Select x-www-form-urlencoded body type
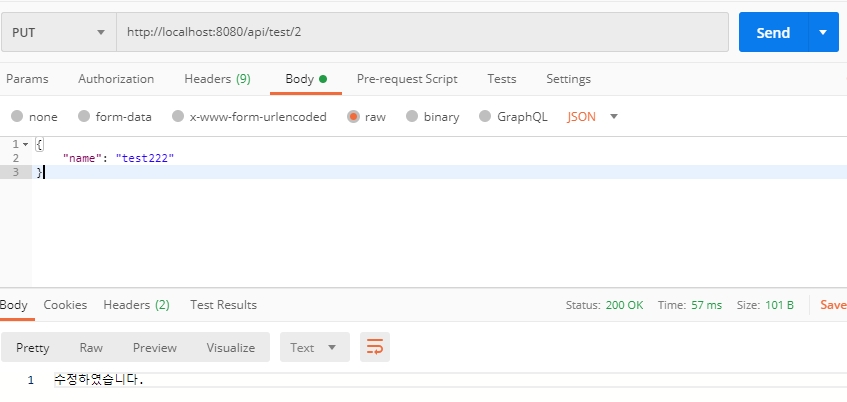This screenshot has width=847, height=402. click(249, 117)
